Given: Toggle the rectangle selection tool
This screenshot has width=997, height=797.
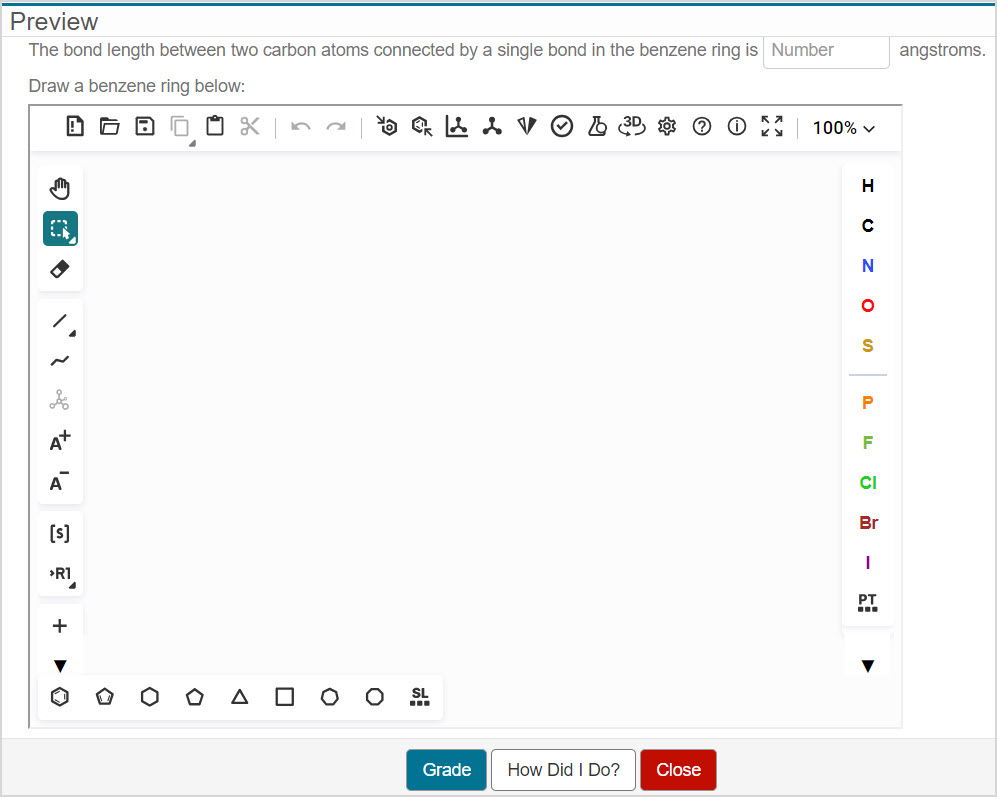Looking at the screenshot, I should click(x=60, y=228).
